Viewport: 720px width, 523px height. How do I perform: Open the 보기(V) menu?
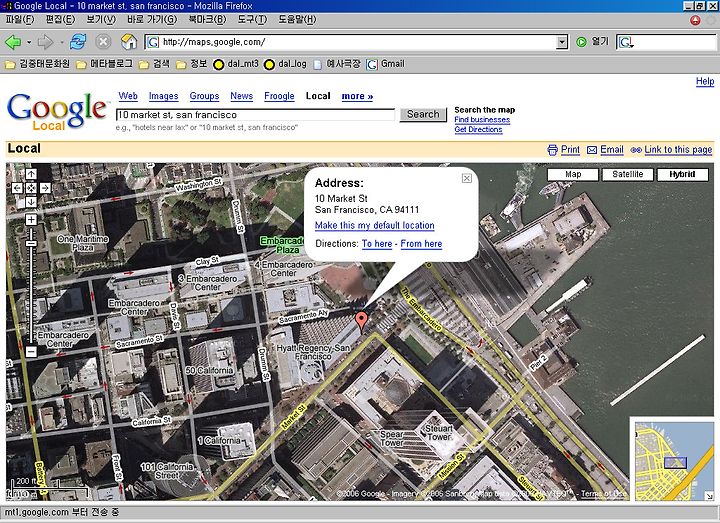coord(101,19)
